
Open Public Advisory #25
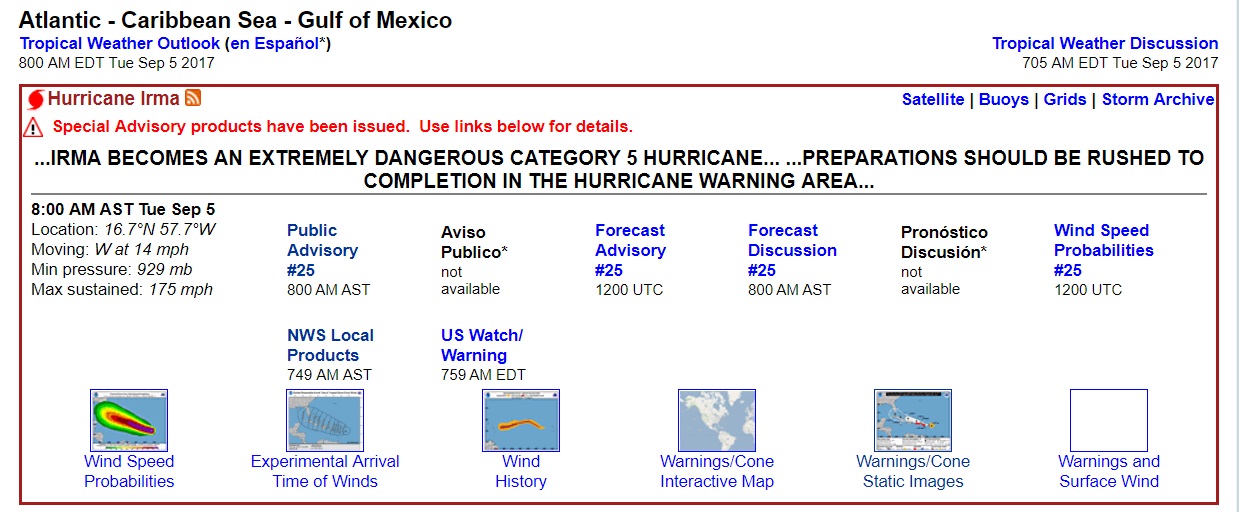(322, 250)
